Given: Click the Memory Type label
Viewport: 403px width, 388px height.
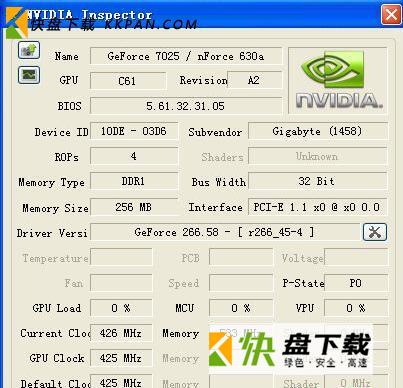Looking at the screenshot, I should pos(52,182).
